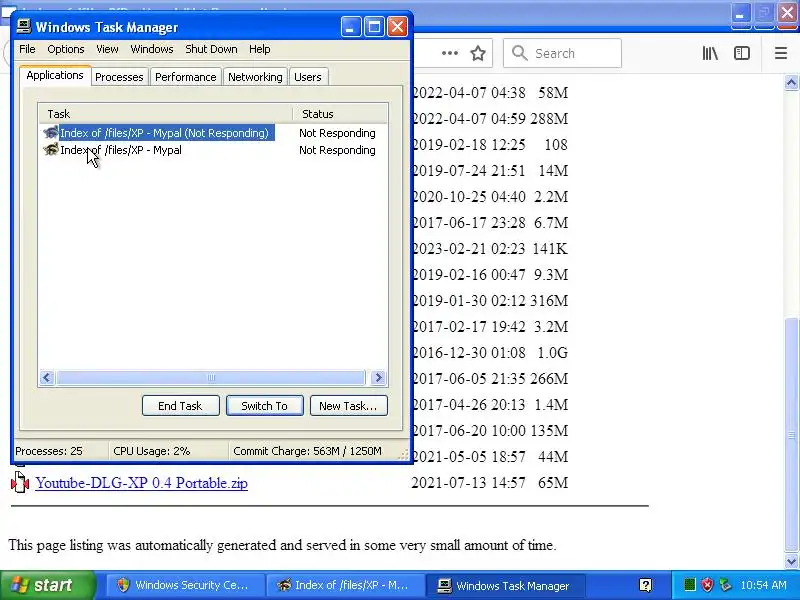800x600 pixels.
Task: Click the browser page scroll-down arrow
Action: pyautogui.click(x=791, y=561)
